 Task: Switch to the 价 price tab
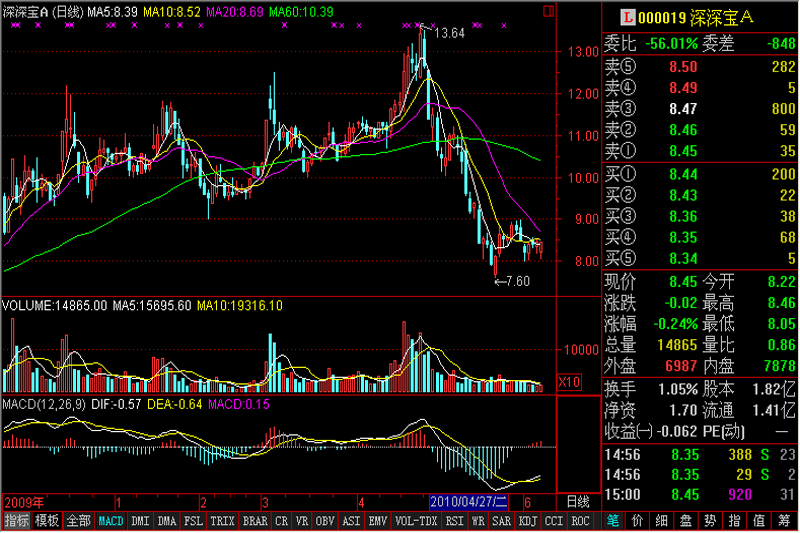637,521
